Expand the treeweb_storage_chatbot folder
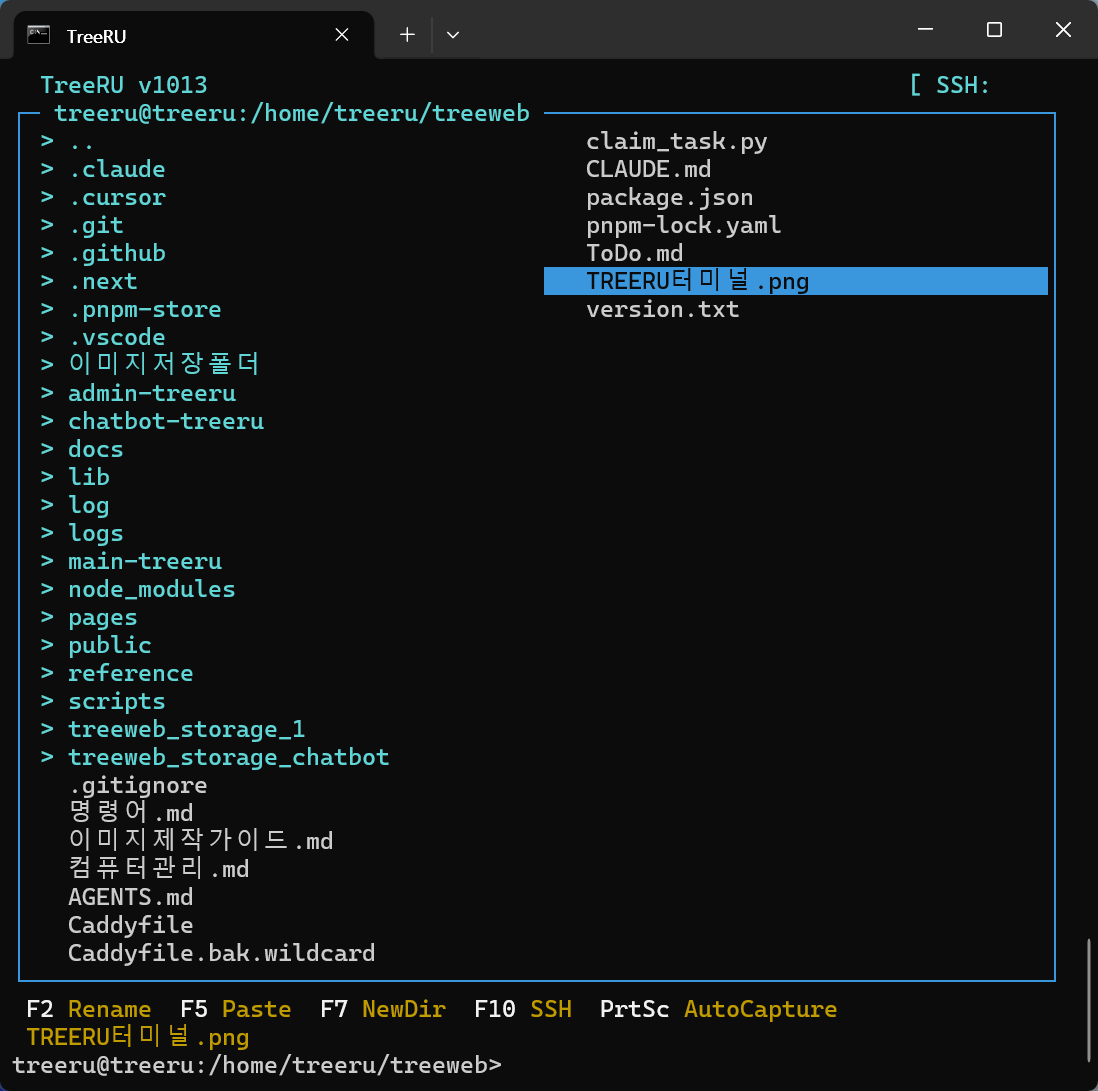Screen dimensions: 1098x1091 click(229, 757)
